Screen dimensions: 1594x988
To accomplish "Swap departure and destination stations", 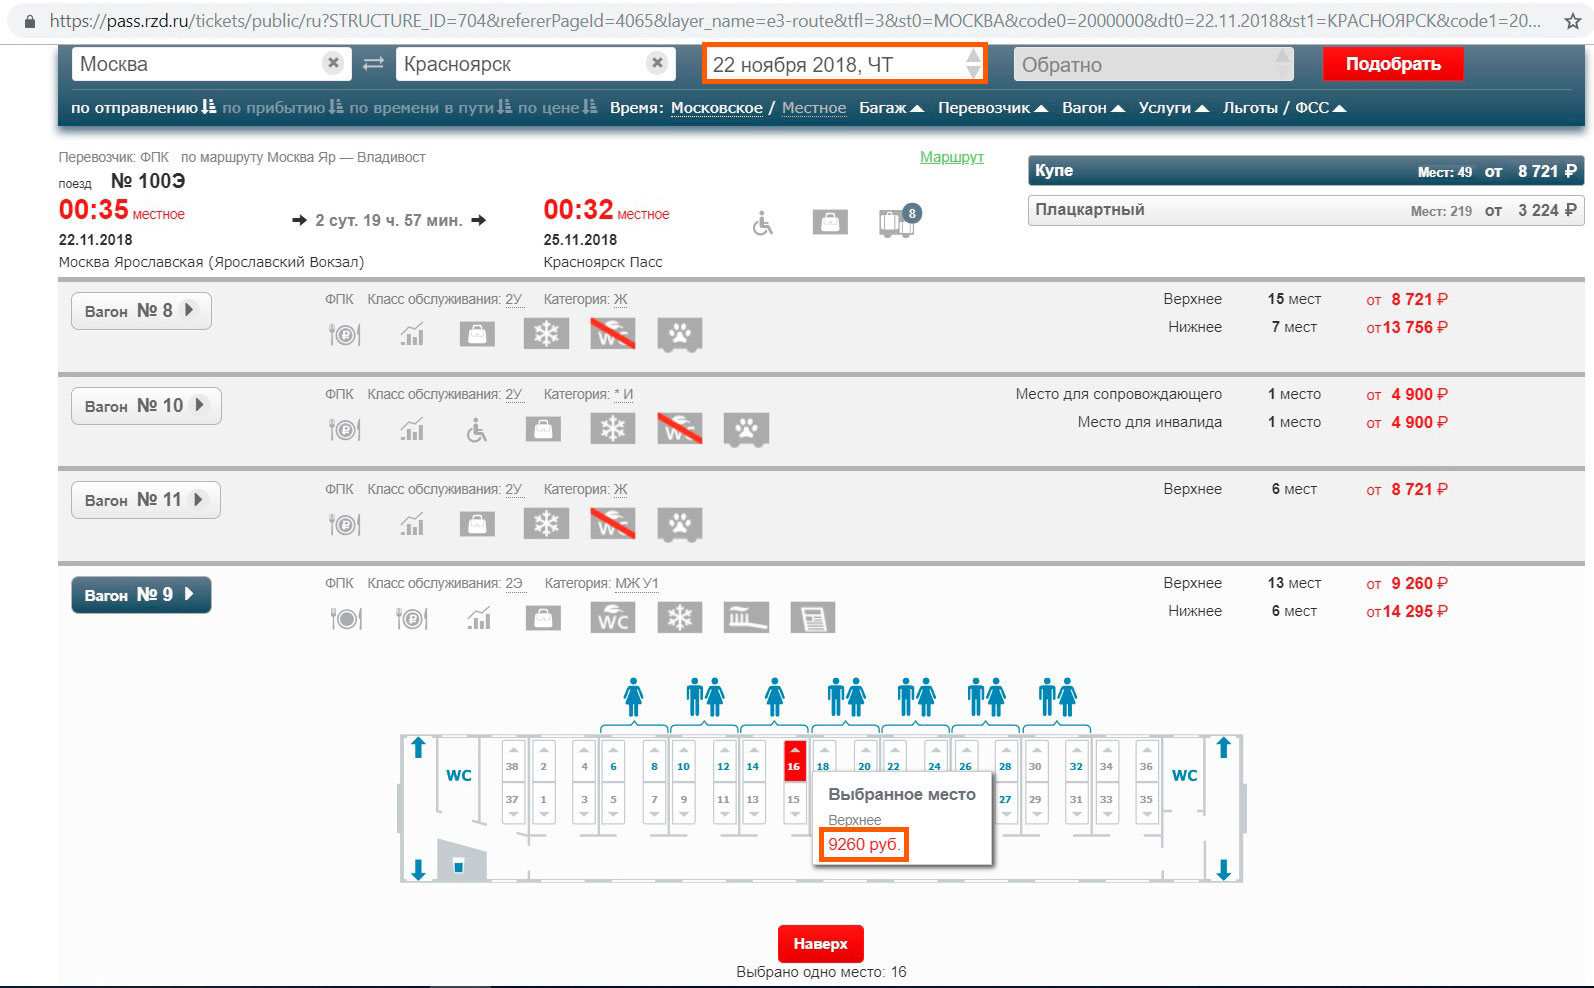I will pos(373,64).
